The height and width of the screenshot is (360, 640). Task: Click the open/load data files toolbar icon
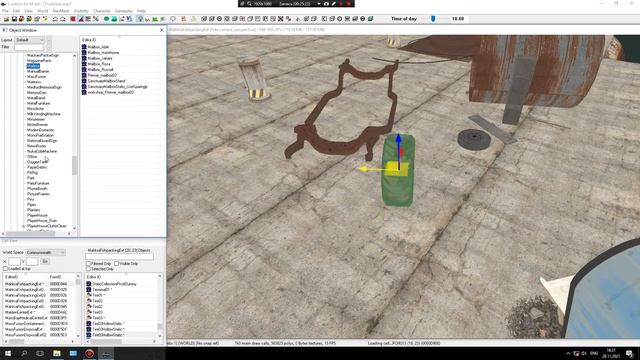point(7,19)
